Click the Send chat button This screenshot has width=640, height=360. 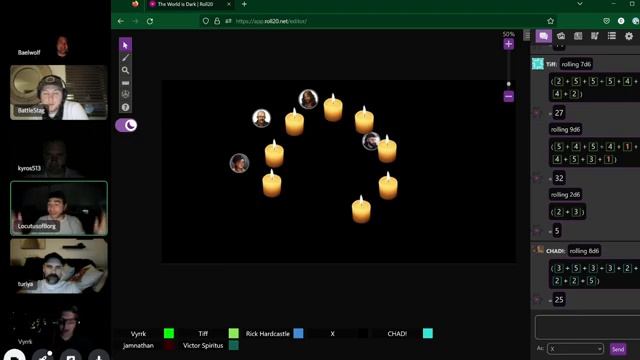(618, 349)
